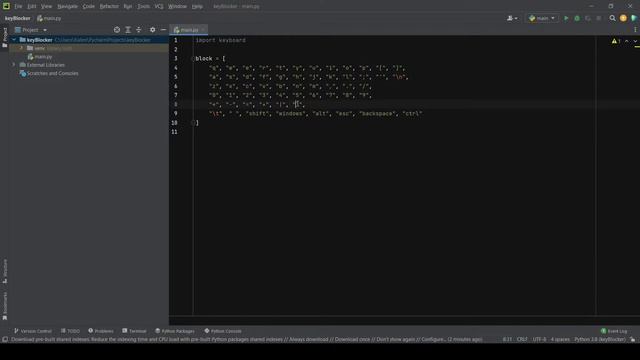Open the Terminal tool window
Screen dimensions: 640x360
[x=134, y=331]
